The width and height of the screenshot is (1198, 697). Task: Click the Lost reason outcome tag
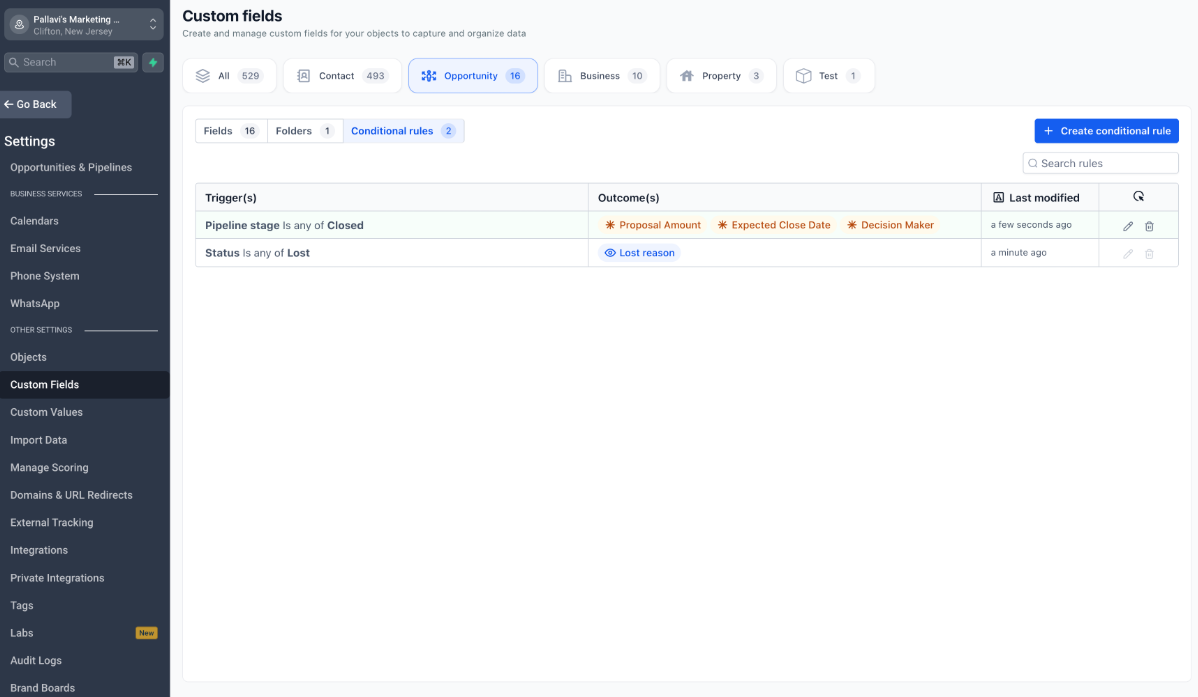coord(639,253)
